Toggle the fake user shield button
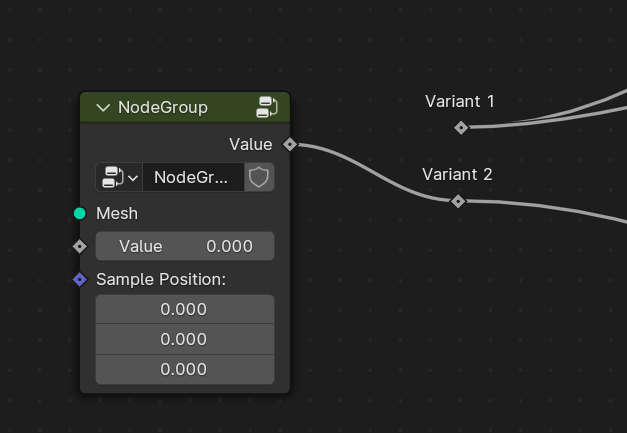 pos(259,177)
